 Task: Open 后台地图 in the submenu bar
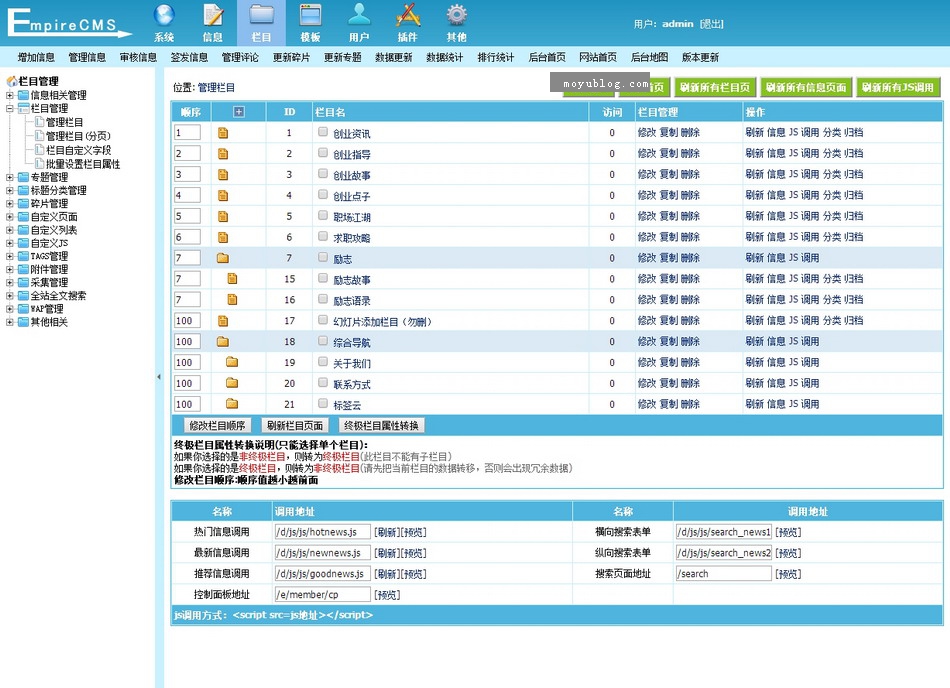[x=649, y=58]
